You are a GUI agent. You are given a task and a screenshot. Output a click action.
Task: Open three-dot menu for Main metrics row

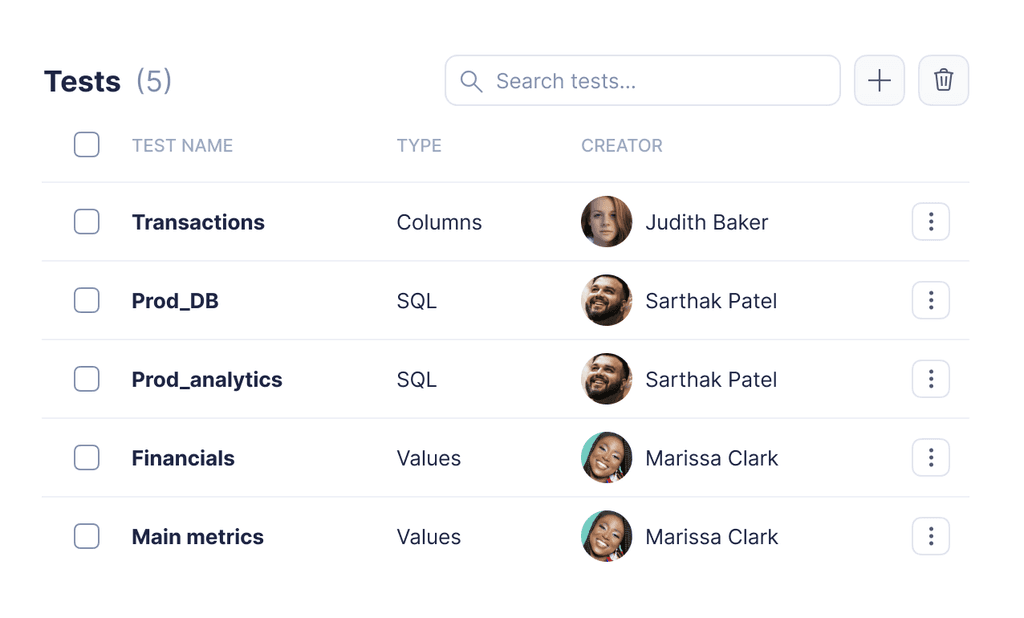931,536
